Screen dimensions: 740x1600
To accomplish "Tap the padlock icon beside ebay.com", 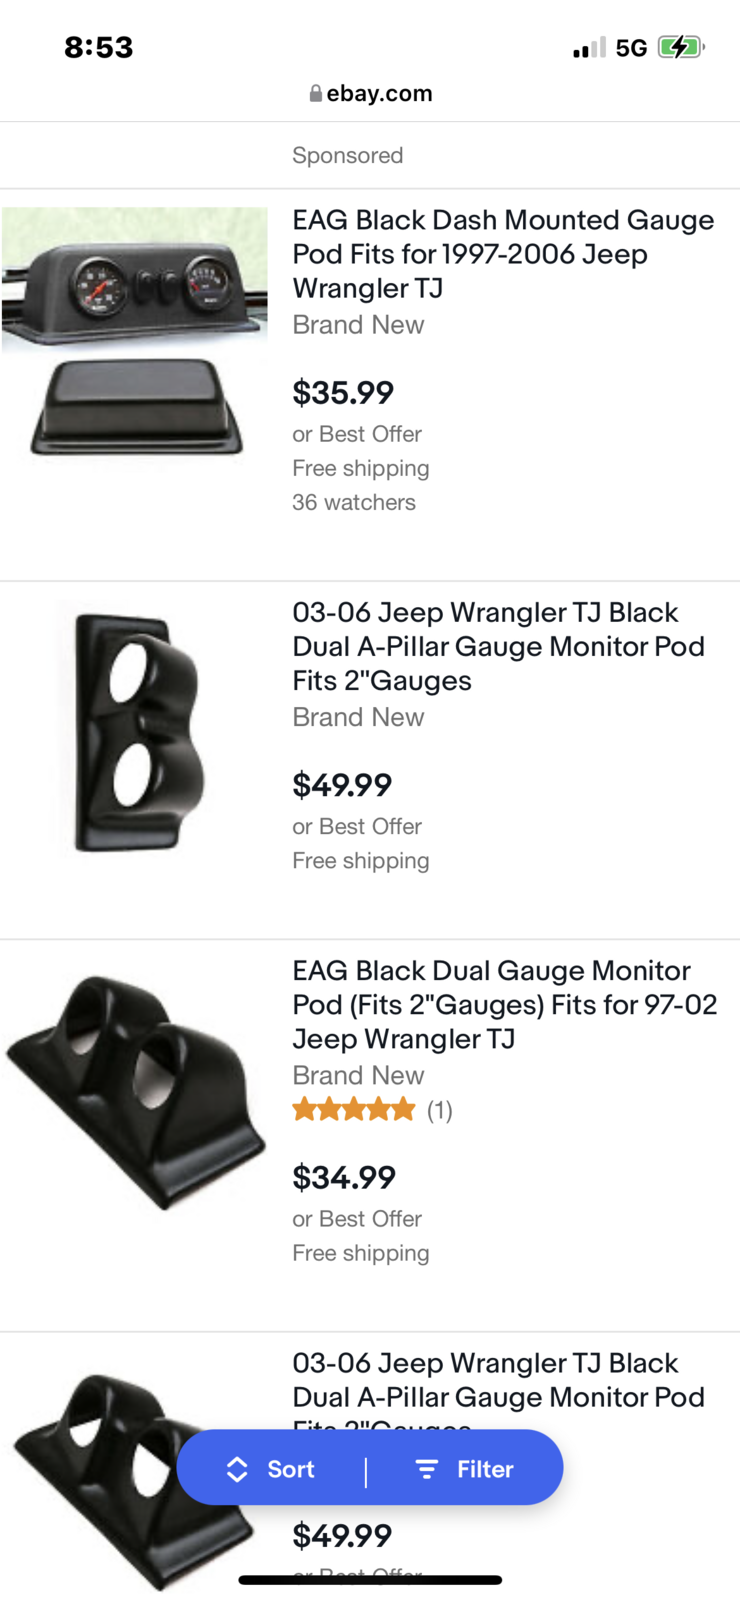I will [315, 93].
